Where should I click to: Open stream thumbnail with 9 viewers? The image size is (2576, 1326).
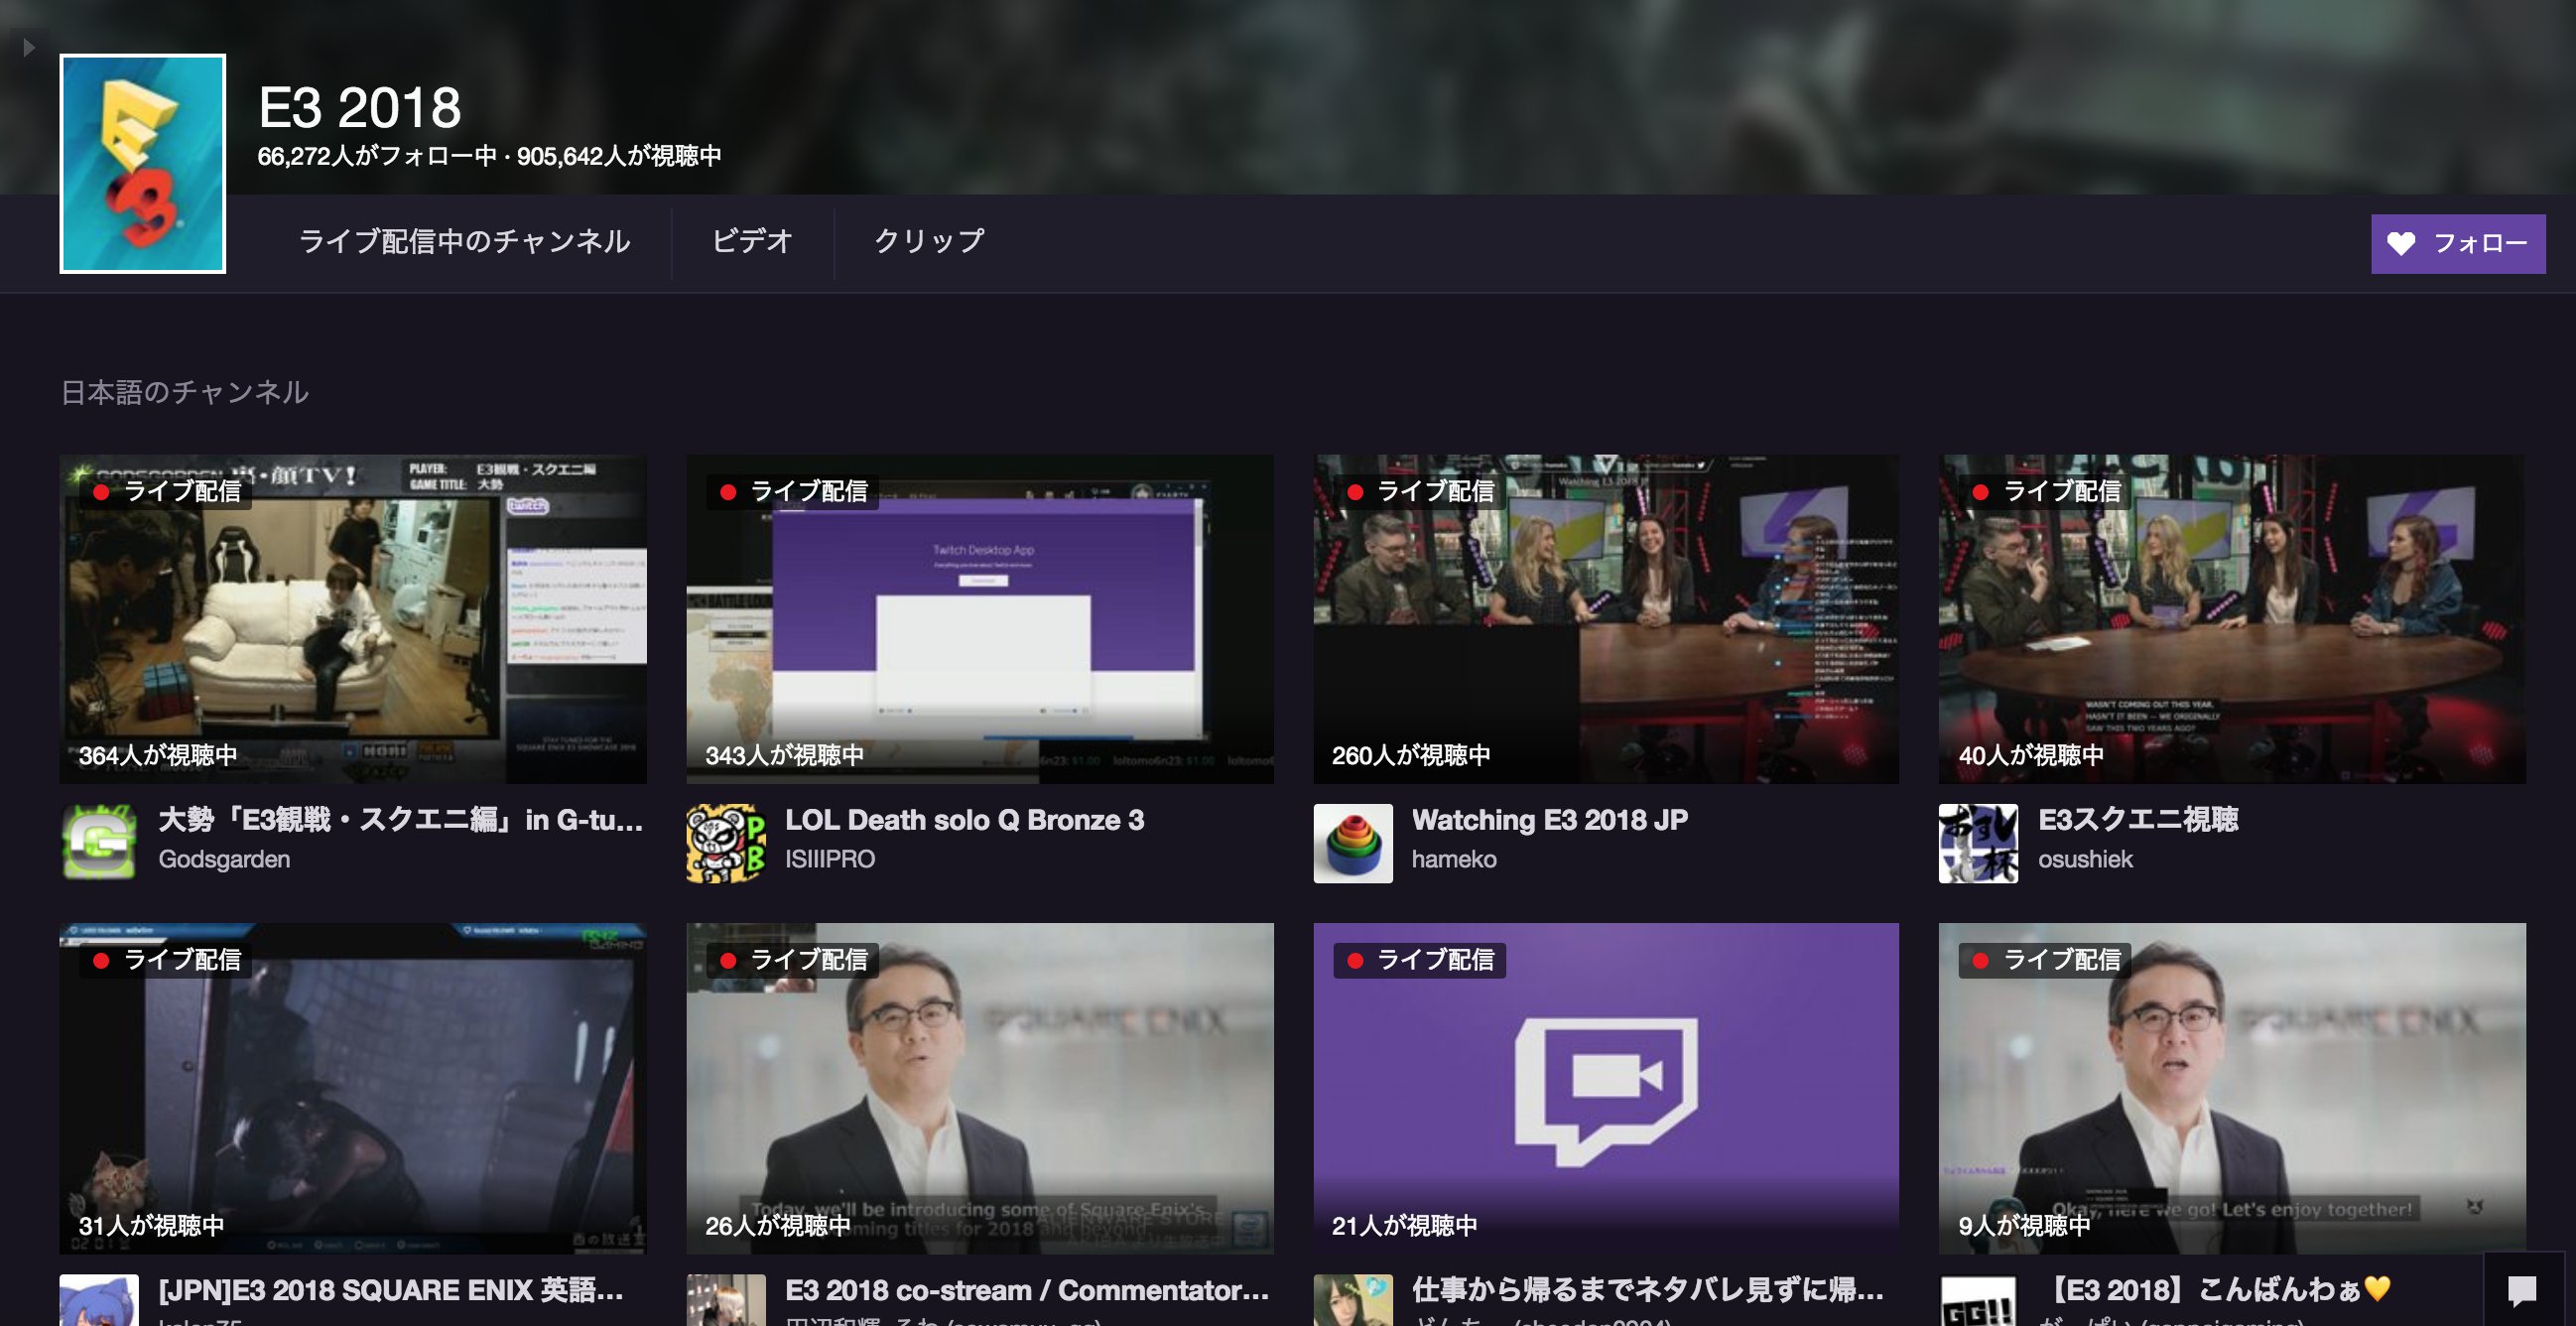(2232, 1088)
